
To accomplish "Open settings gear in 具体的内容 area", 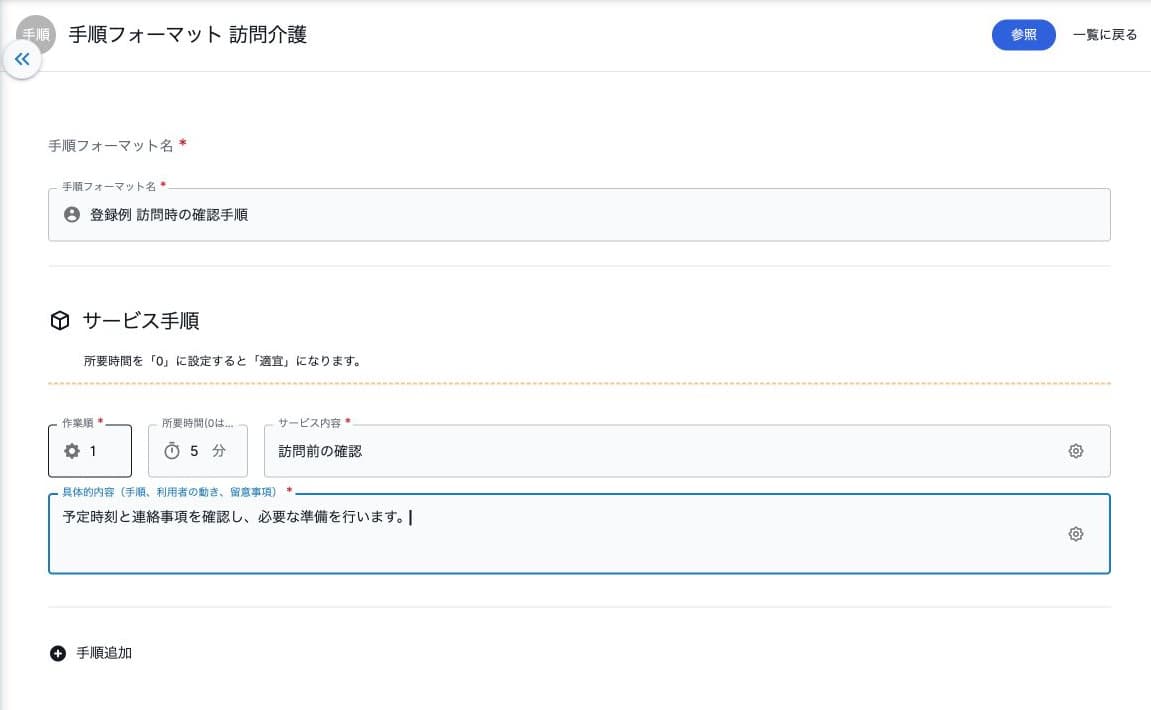I will [1075, 534].
